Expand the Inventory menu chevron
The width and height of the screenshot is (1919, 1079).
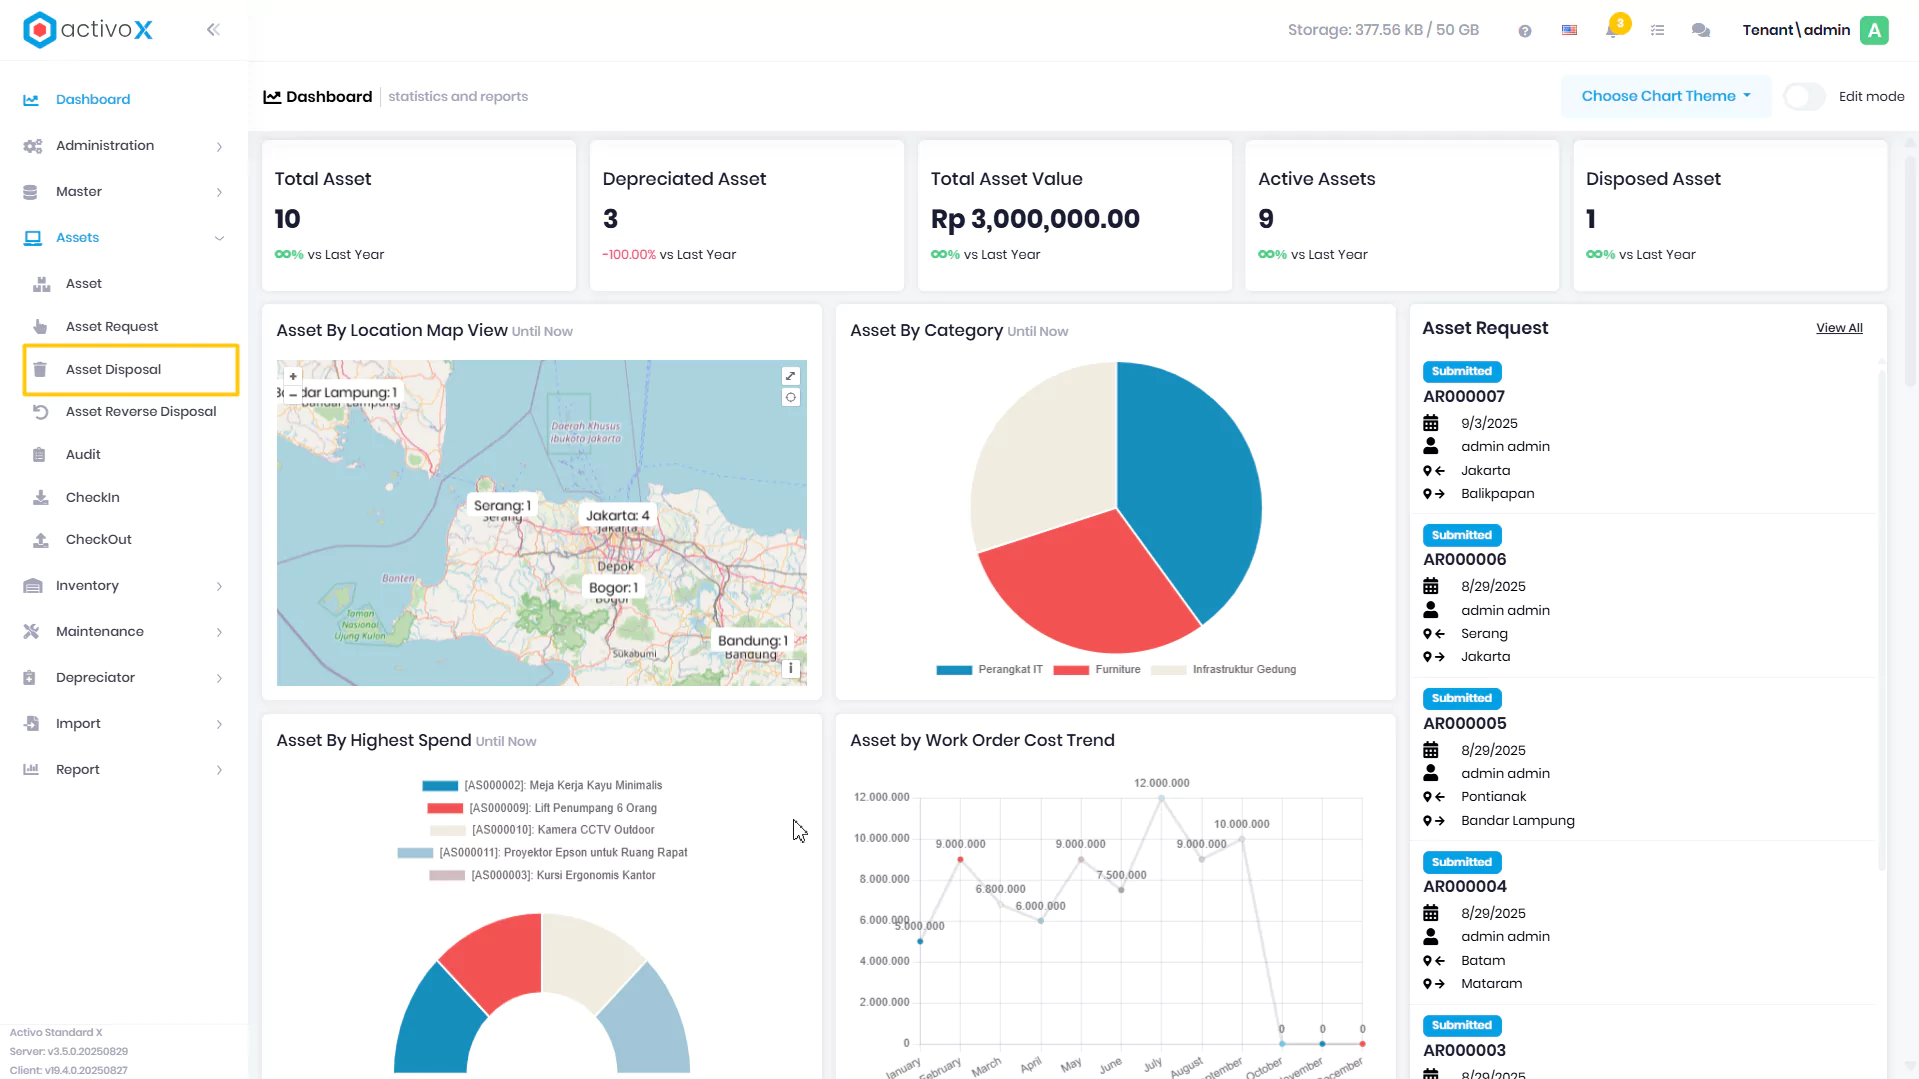tap(219, 587)
